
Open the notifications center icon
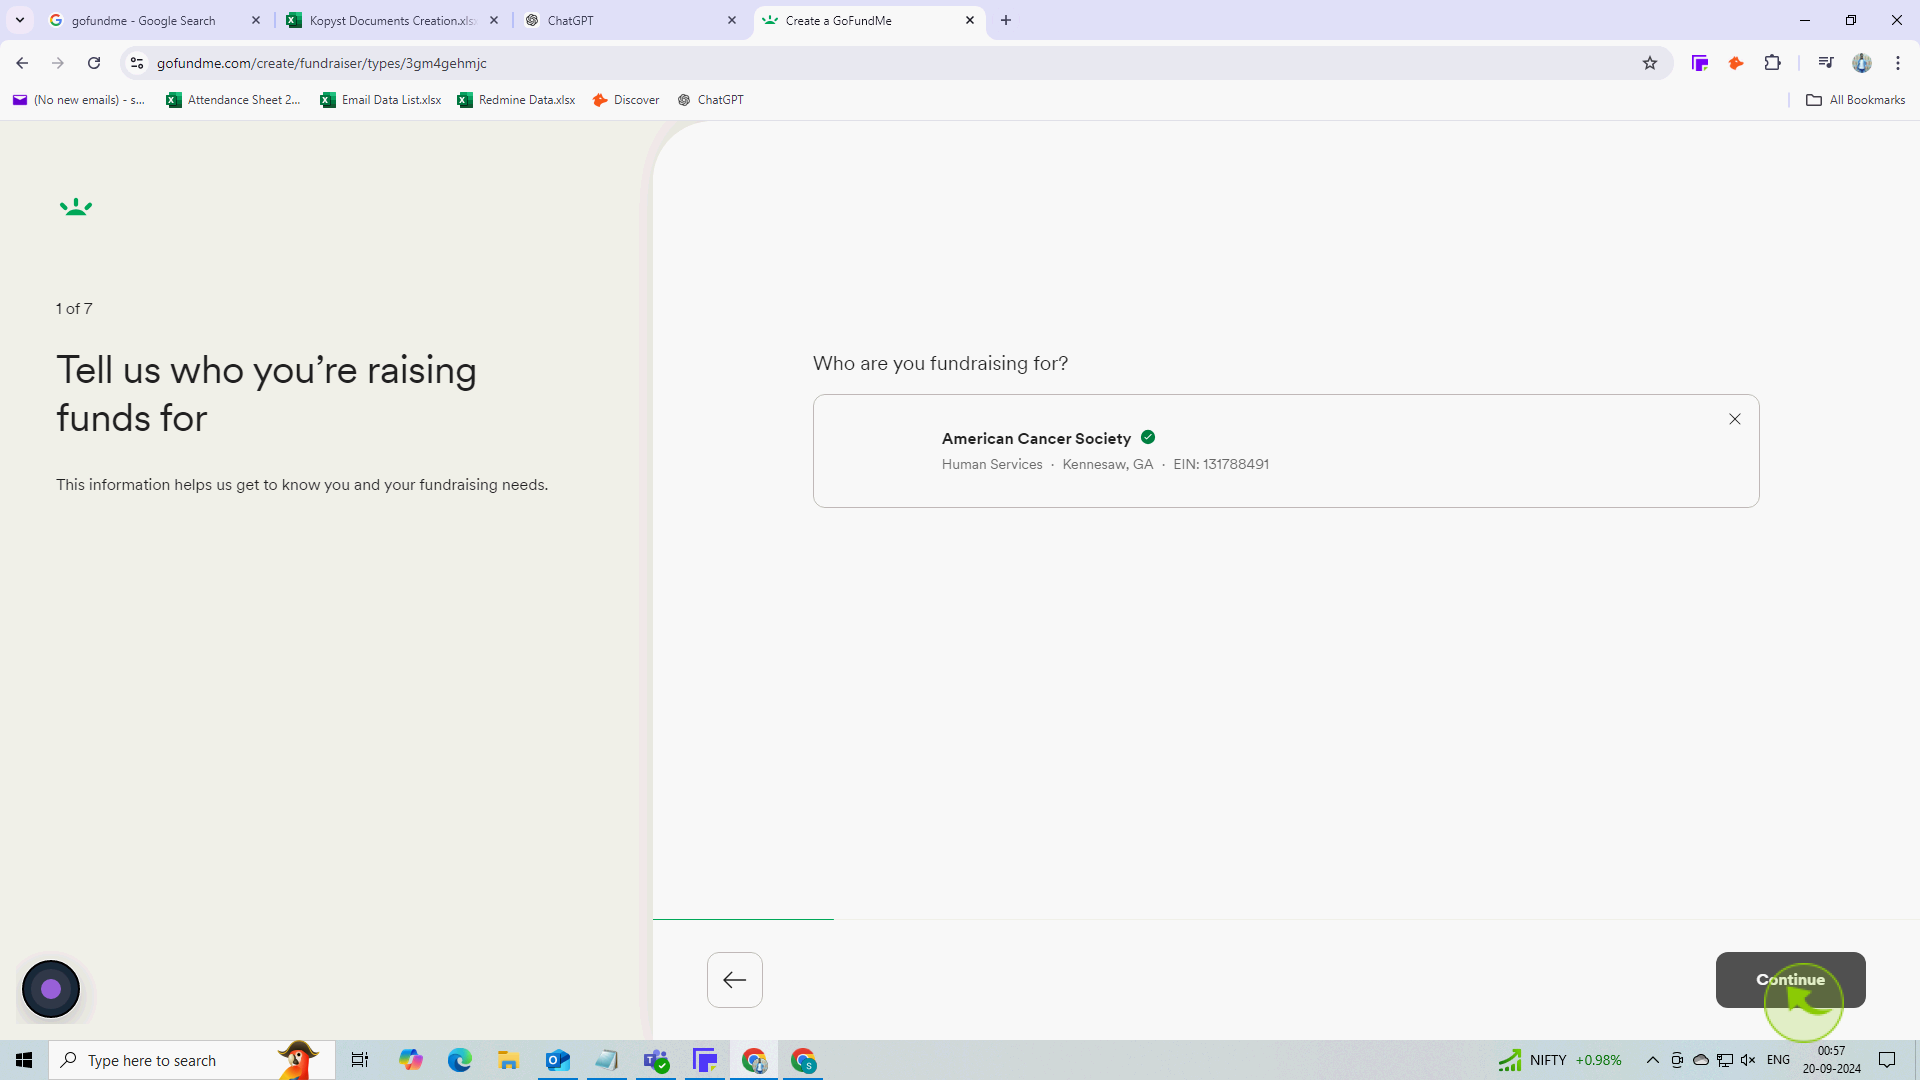point(1887,1060)
